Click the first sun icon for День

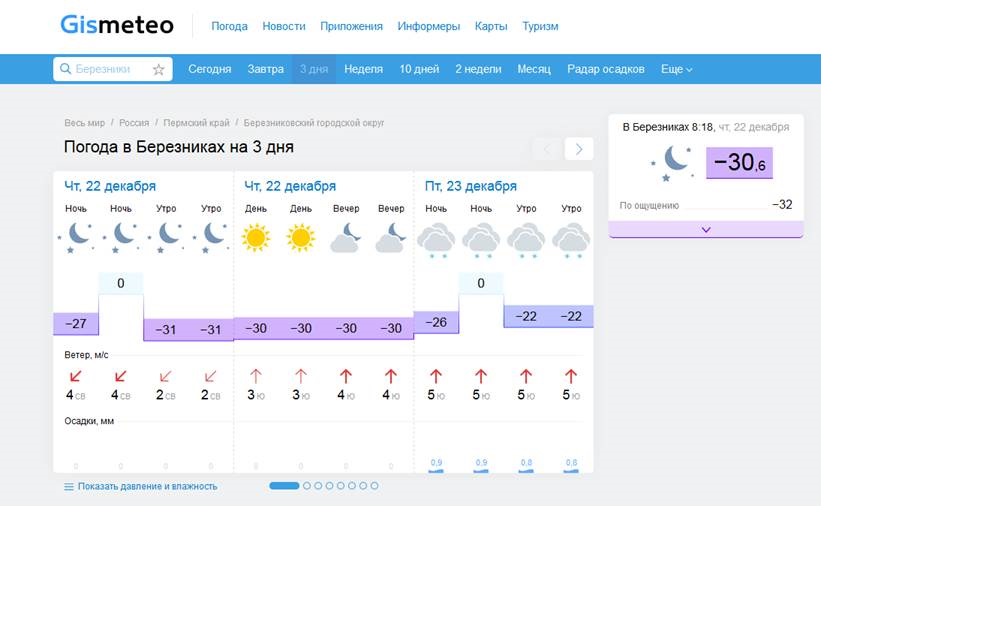coord(256,238)
